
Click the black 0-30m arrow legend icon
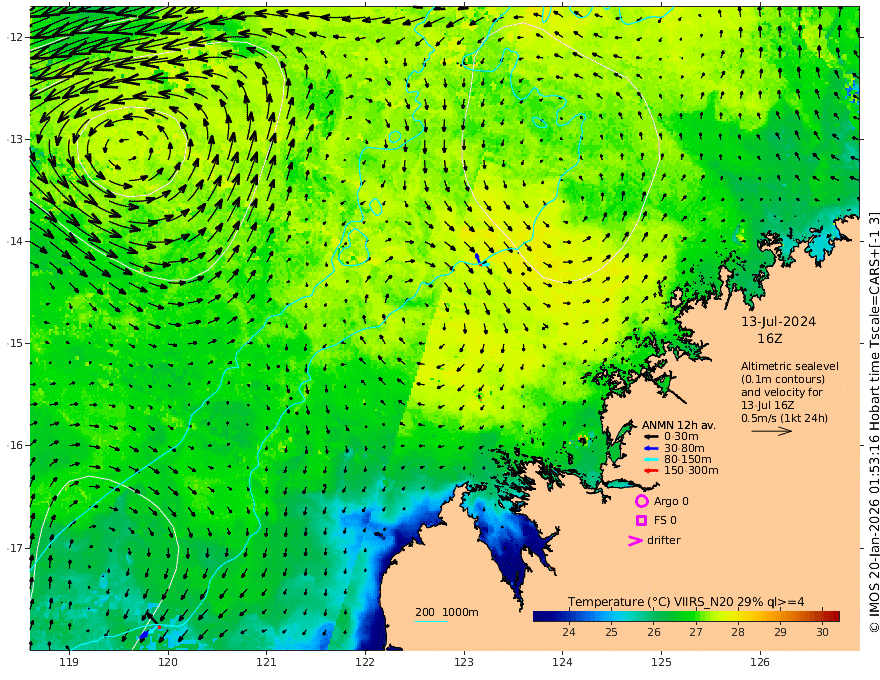point(651,437)
